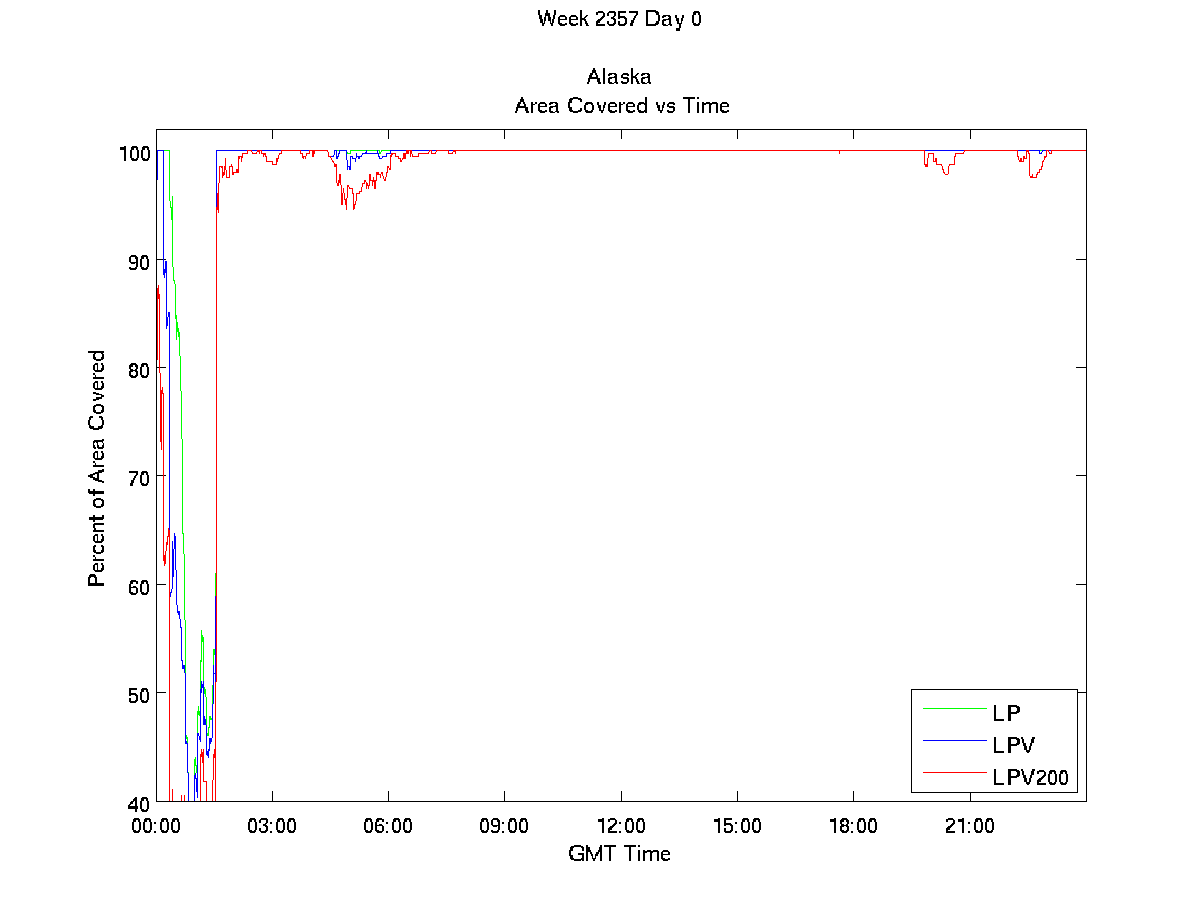Select the LPV200 legend label
This screenshot has width=1200, height=900.
(x=1030, y=776)
